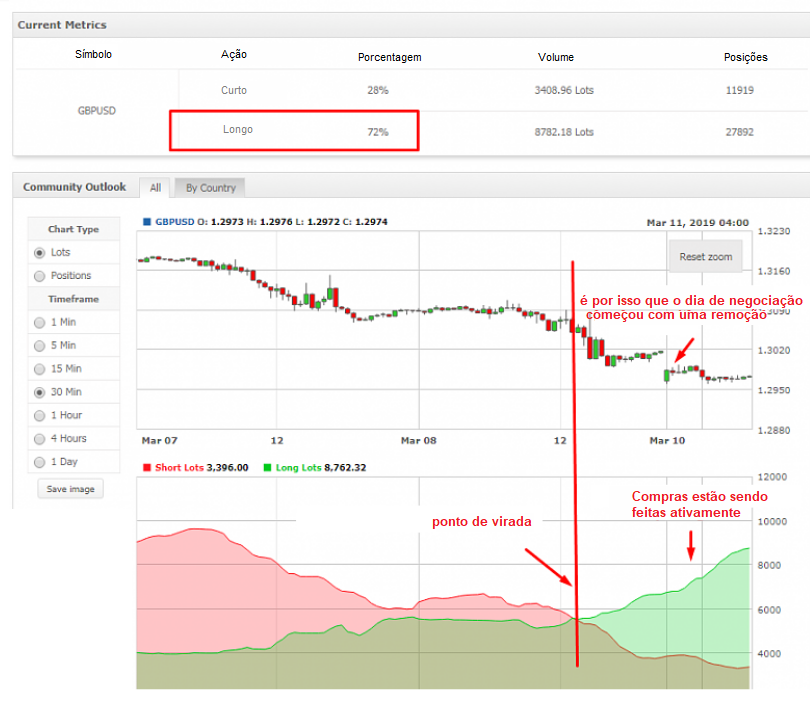Switch timeframe to 15 Min
The image size is (810, 724).
click(x=40, y=369)
